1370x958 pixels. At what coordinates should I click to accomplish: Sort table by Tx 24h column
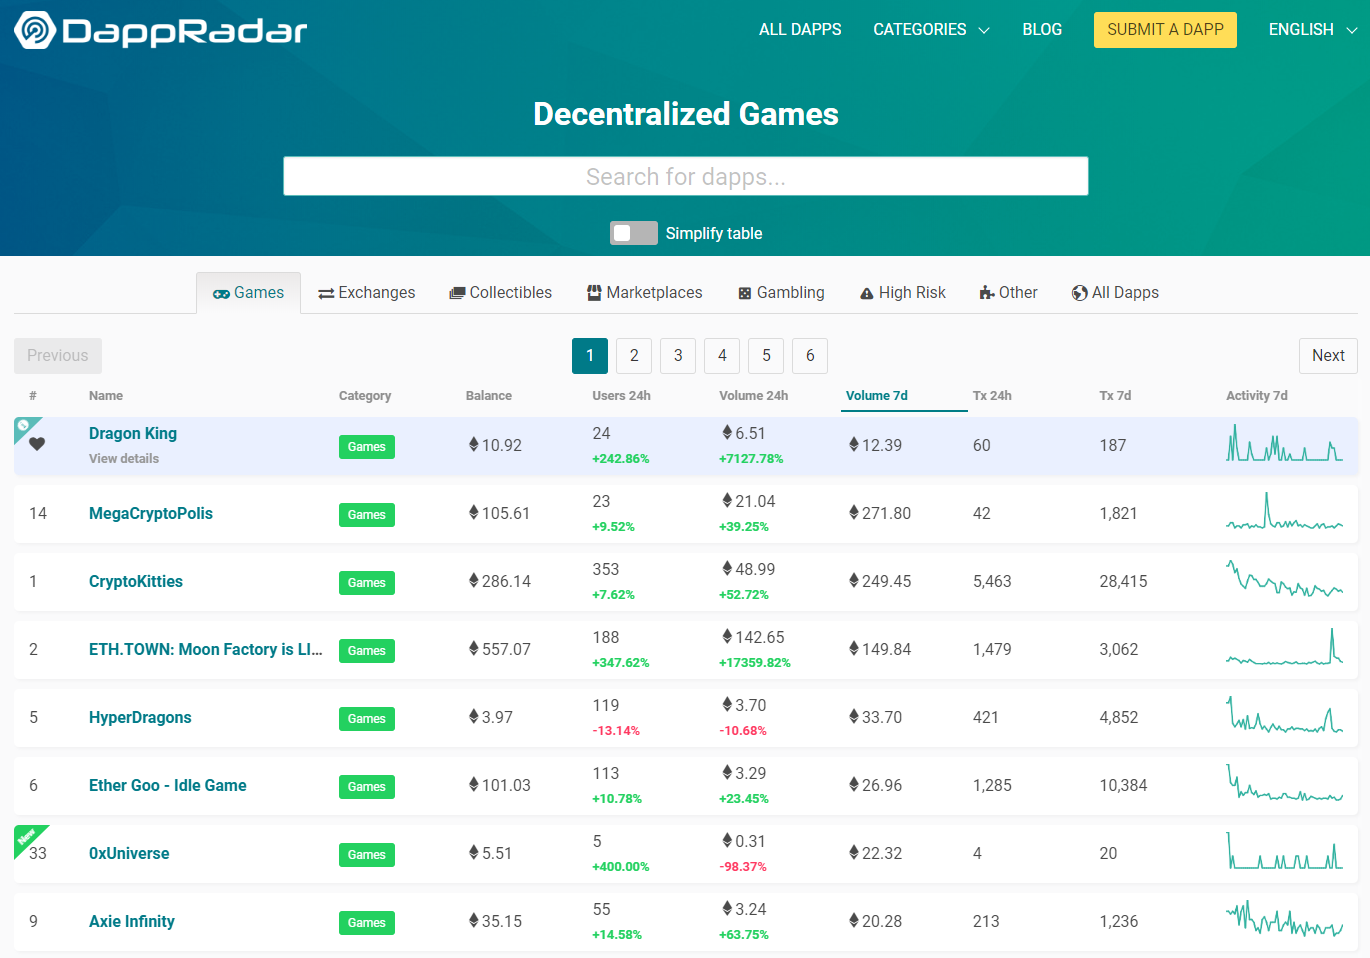[992, 396]
